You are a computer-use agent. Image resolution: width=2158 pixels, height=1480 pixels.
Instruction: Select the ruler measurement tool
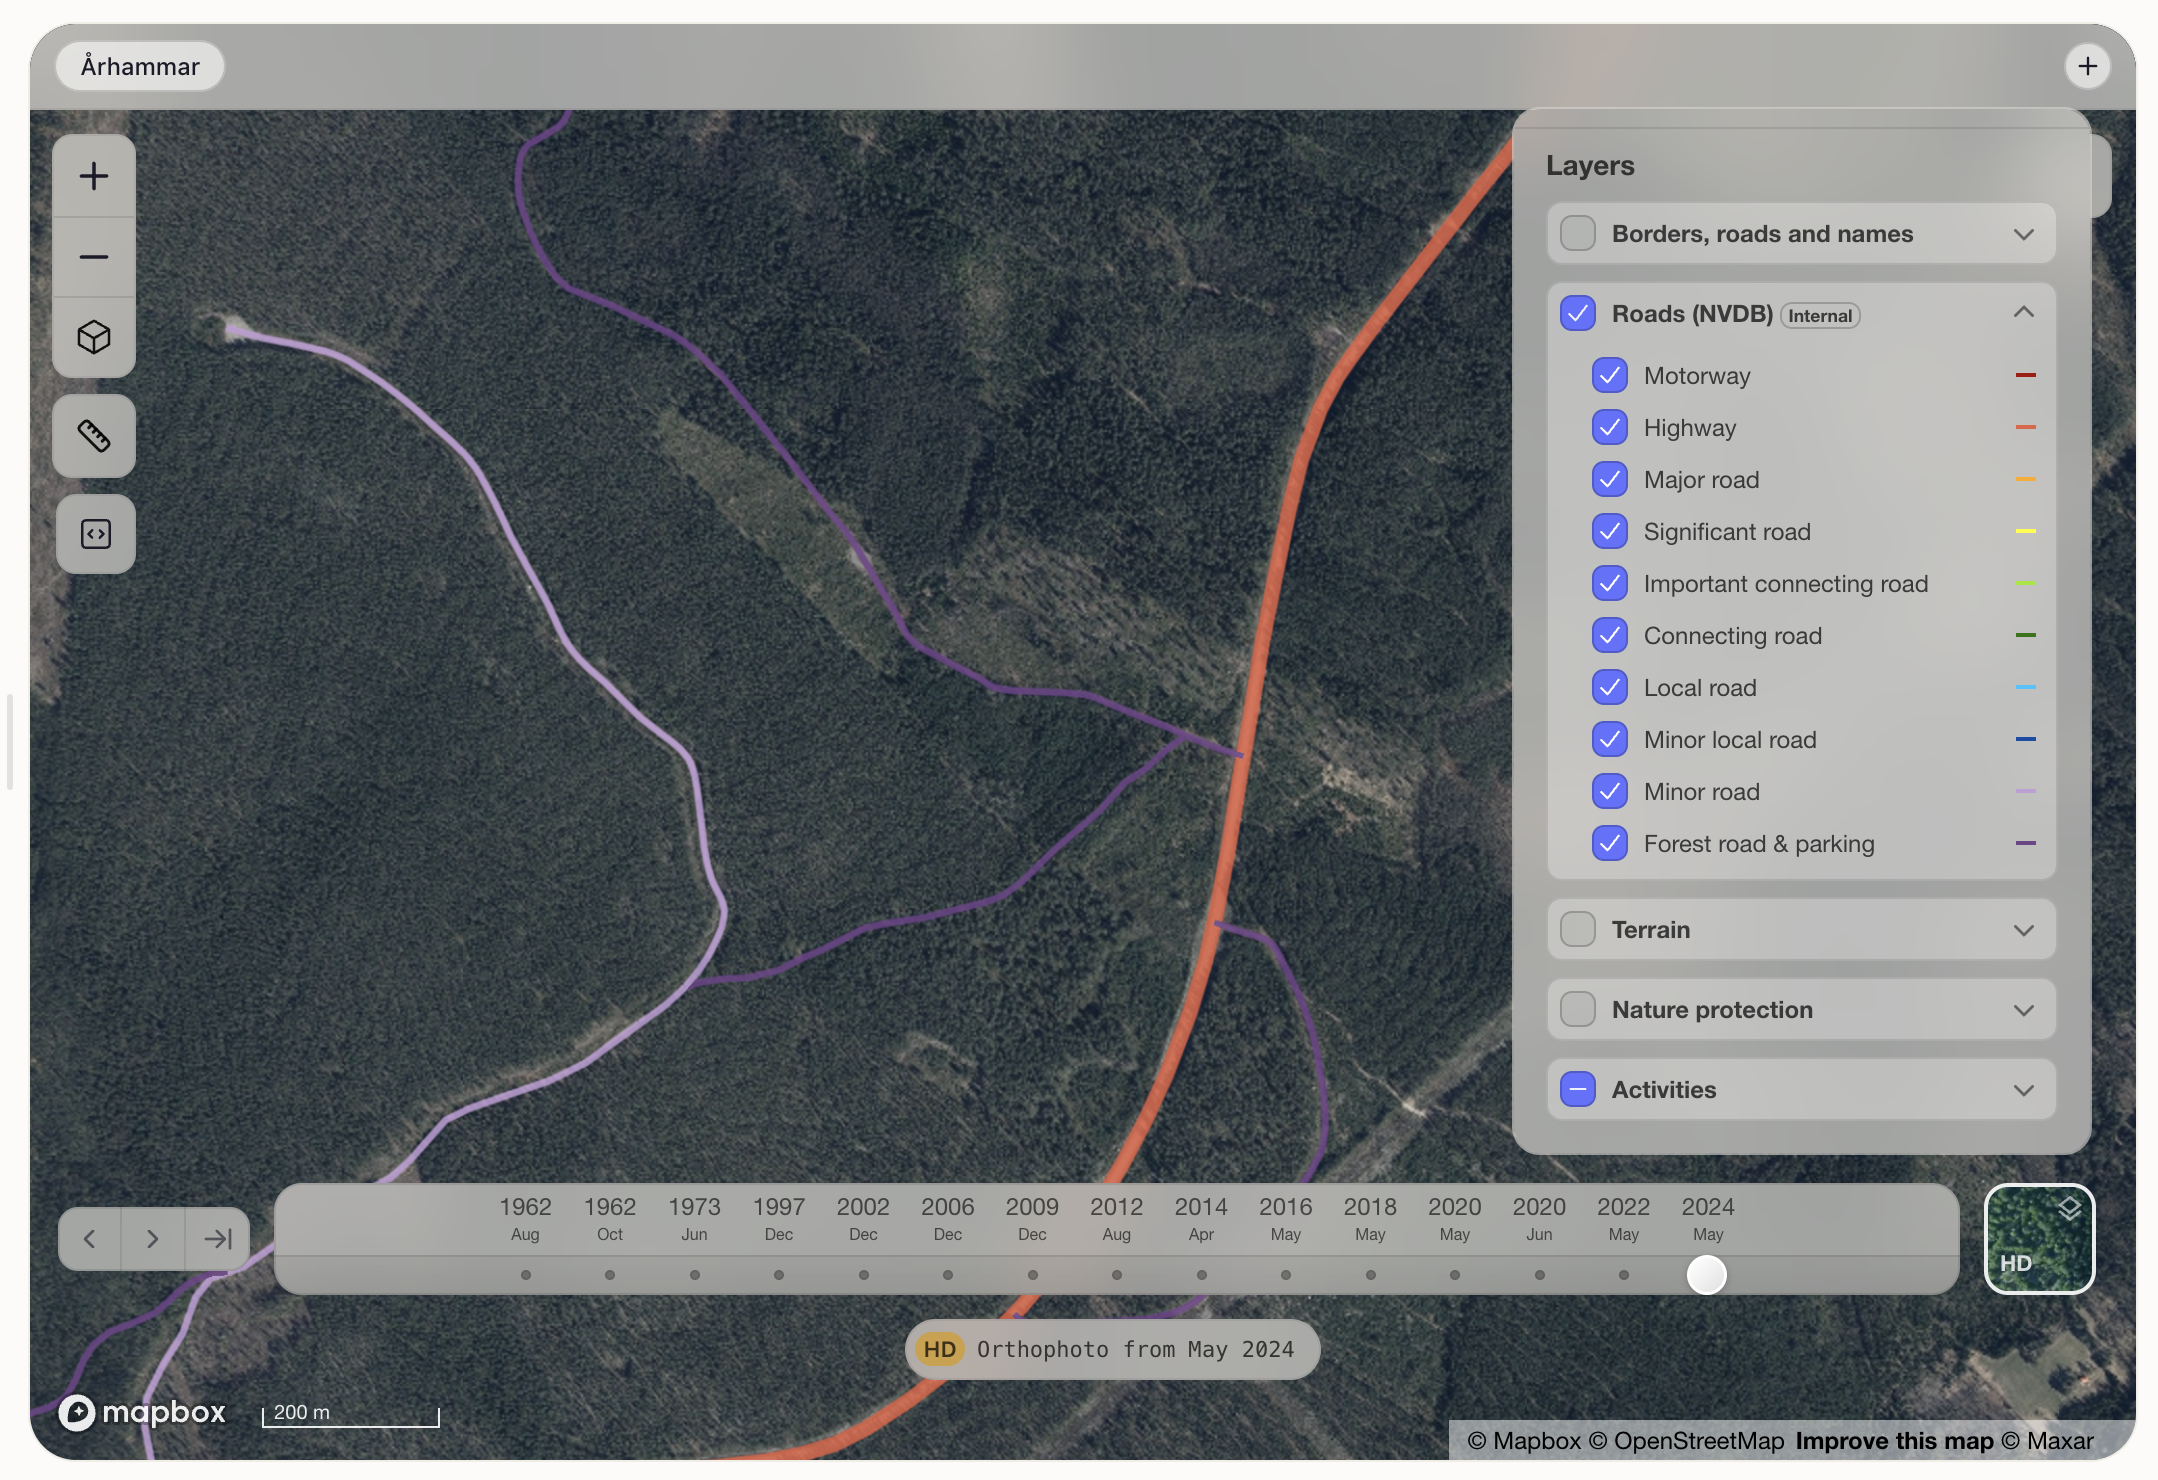coord(94,436)
